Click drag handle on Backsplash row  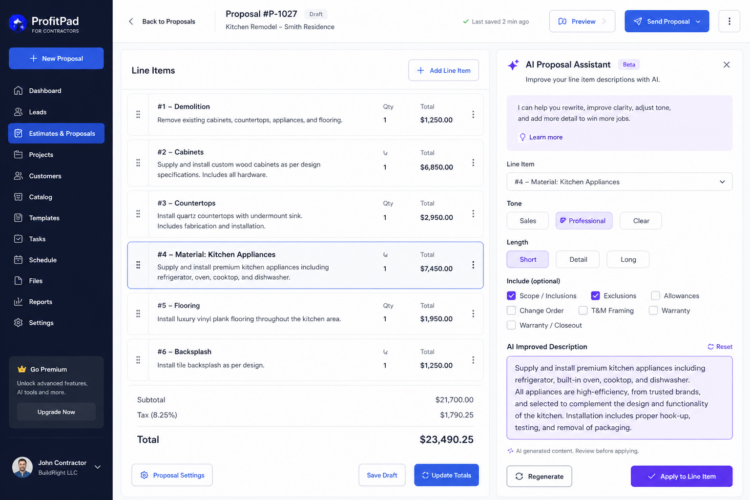point(138,360)
